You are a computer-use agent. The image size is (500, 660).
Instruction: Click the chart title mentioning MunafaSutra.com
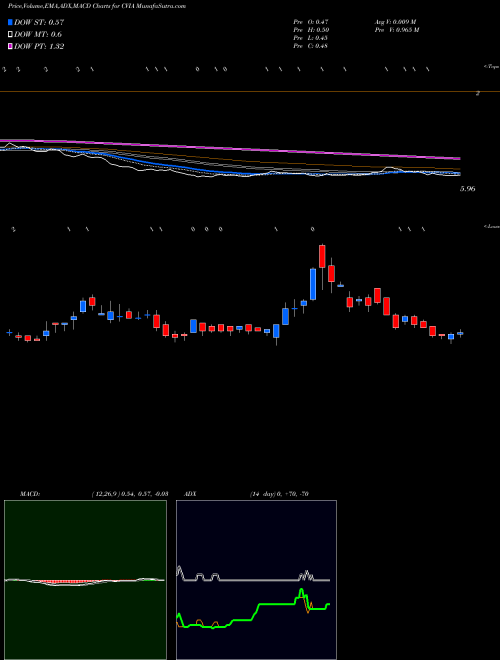pyautogui.click(x=97, y=6)
